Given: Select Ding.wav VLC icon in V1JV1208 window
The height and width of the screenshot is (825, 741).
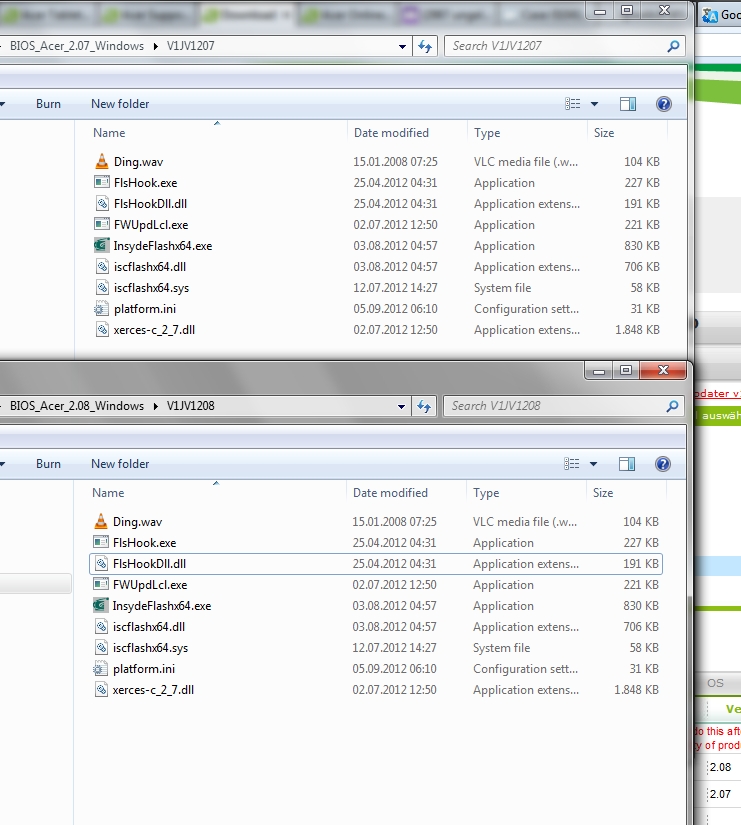Looking at the screenshot, I should pyautogui.click(x=101, y=521).
